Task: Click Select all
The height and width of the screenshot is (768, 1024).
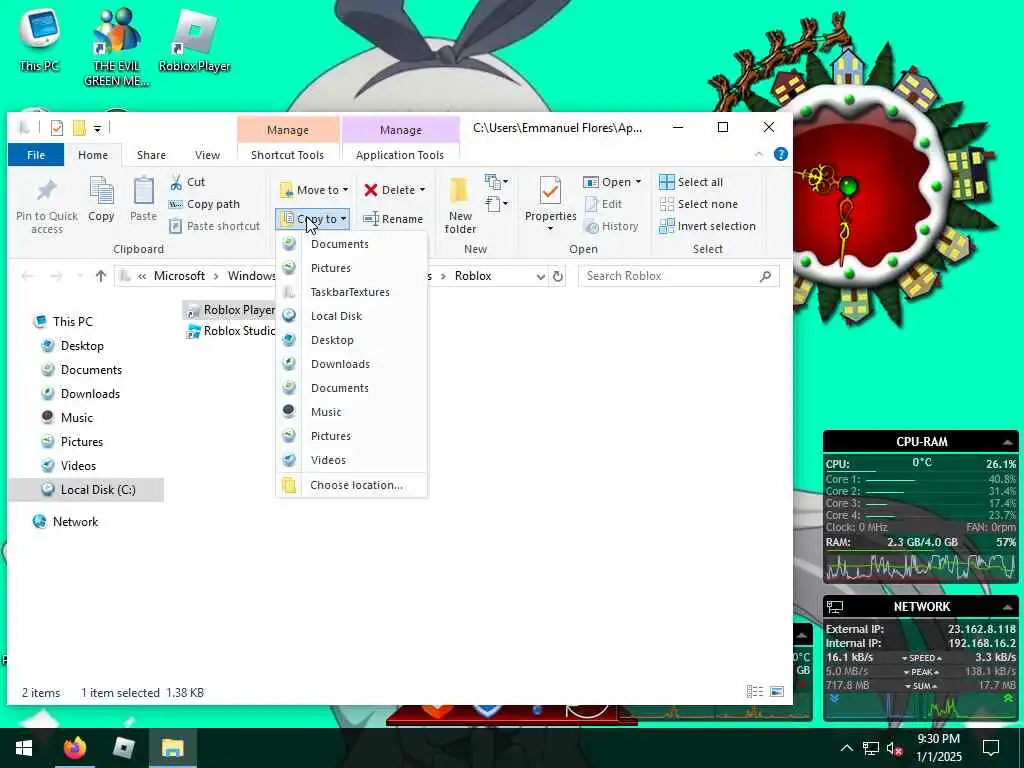Action: 691,182
